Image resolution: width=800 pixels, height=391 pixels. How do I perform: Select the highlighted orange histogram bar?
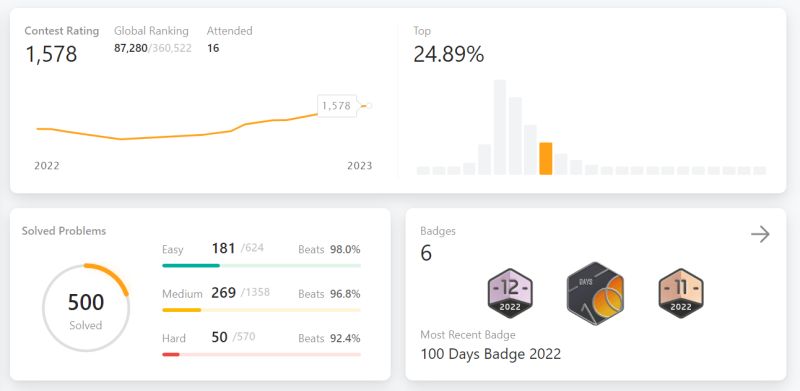coord(545,159)
